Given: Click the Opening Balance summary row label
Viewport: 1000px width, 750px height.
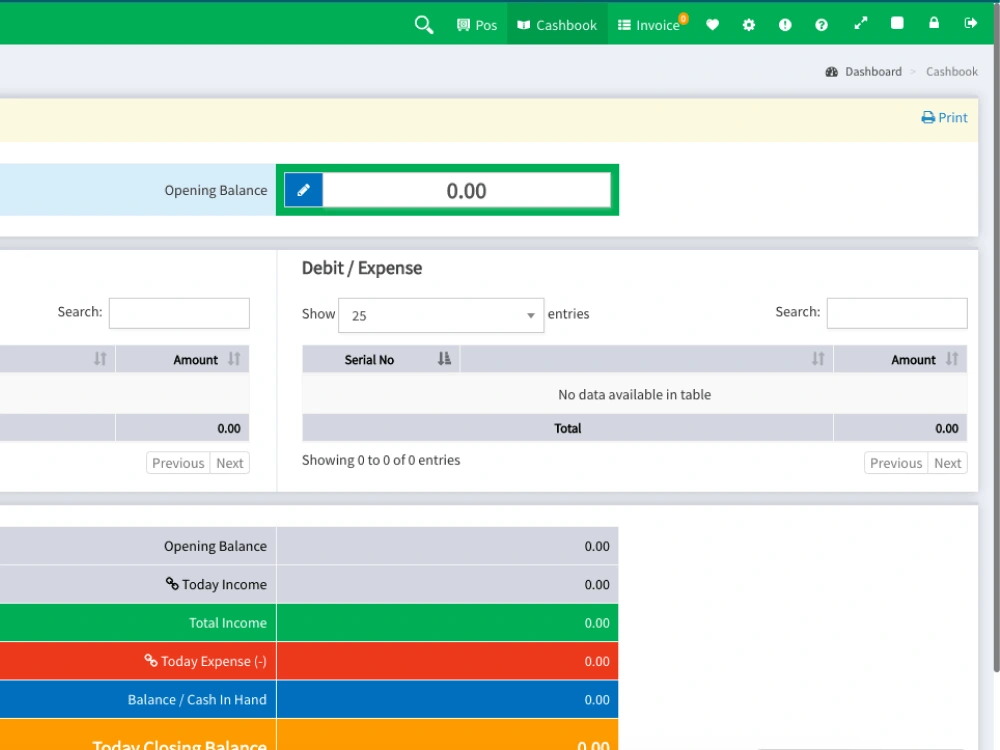Looking at the screenshot, I should pos(215,546).
